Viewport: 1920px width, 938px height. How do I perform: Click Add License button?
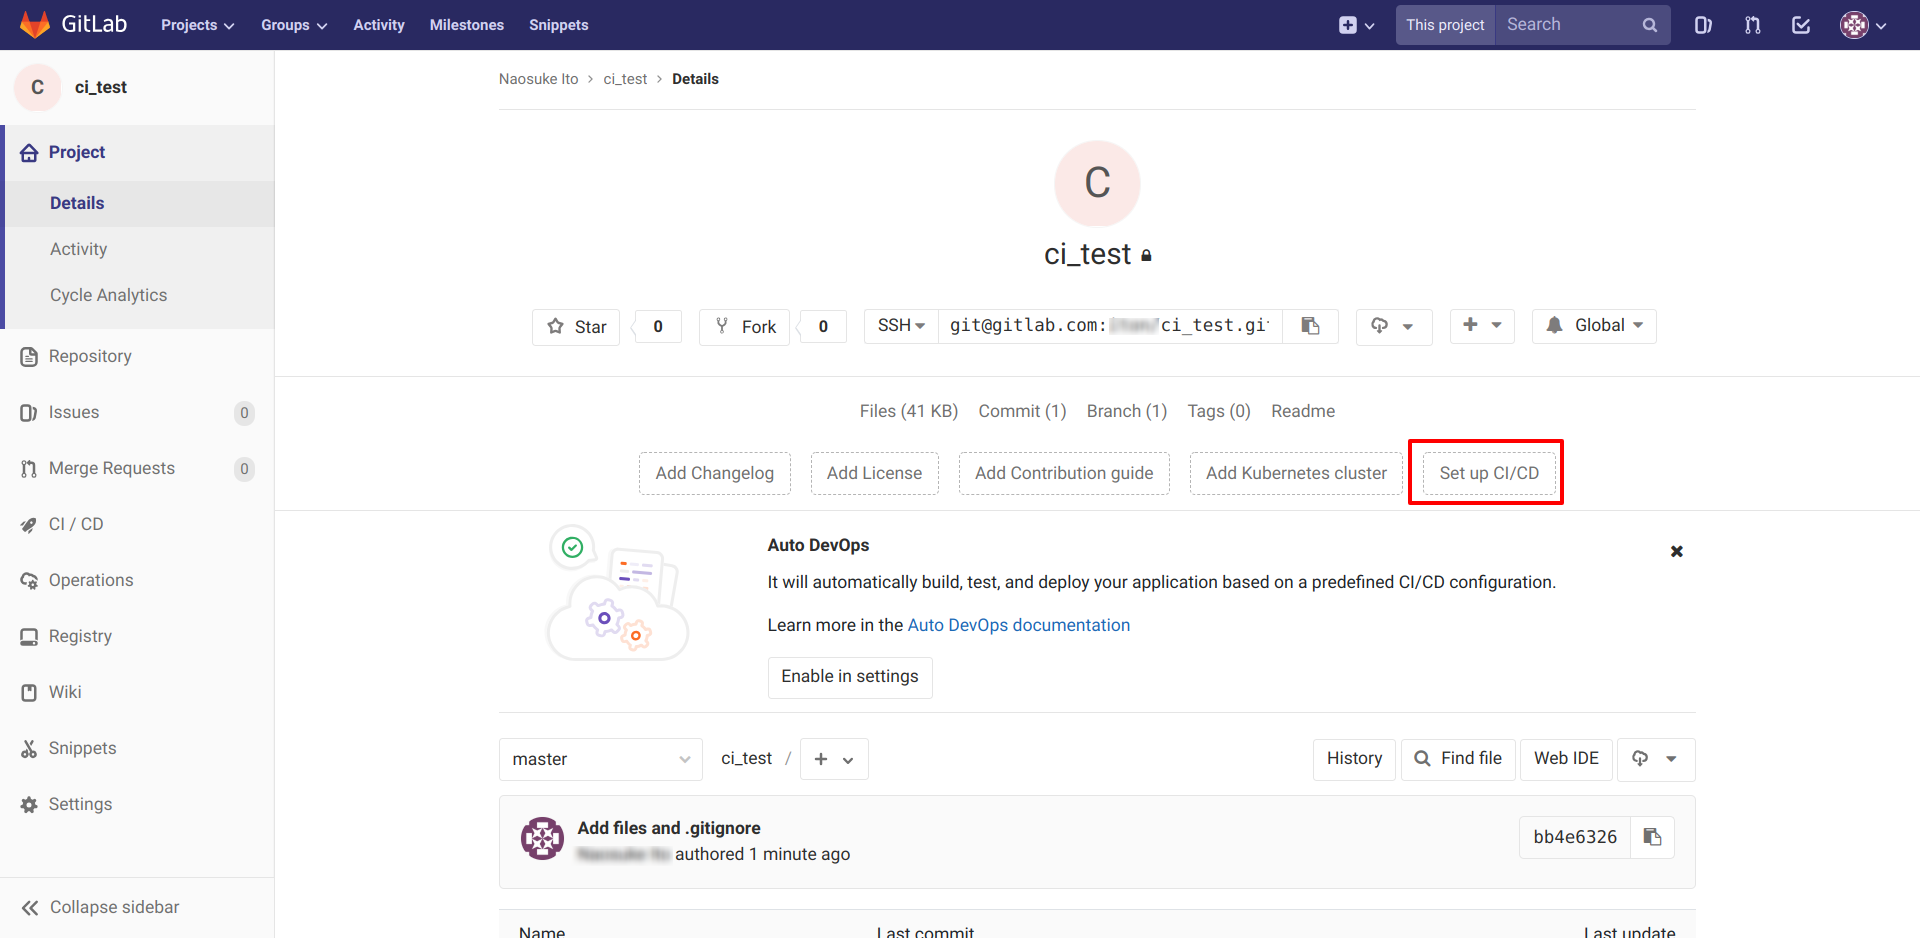(x=875, y=473)
